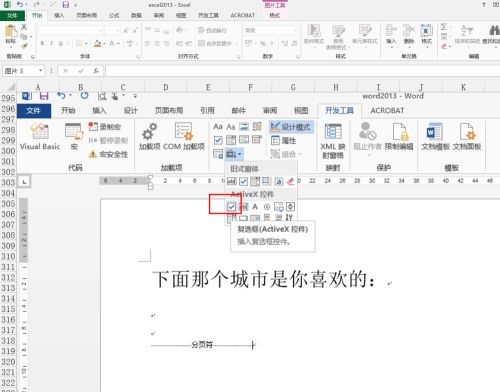The image size is (500, 392).
Task: Open the 合并后居中 merge dropdown
Action: click(237, 43)
